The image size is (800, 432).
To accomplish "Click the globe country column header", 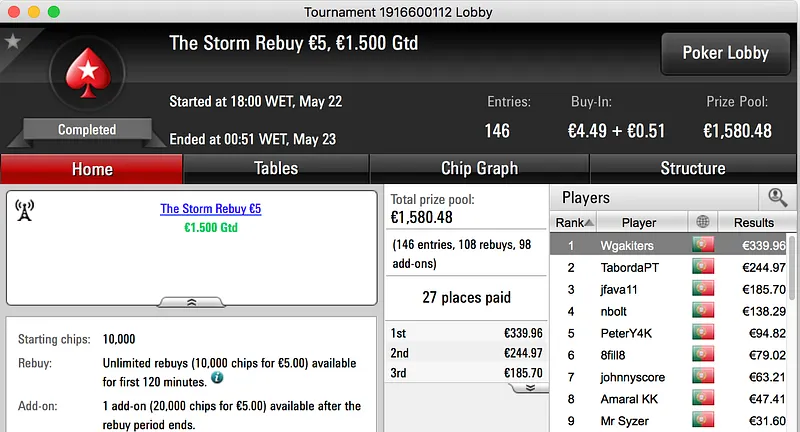I will point(703,222).
